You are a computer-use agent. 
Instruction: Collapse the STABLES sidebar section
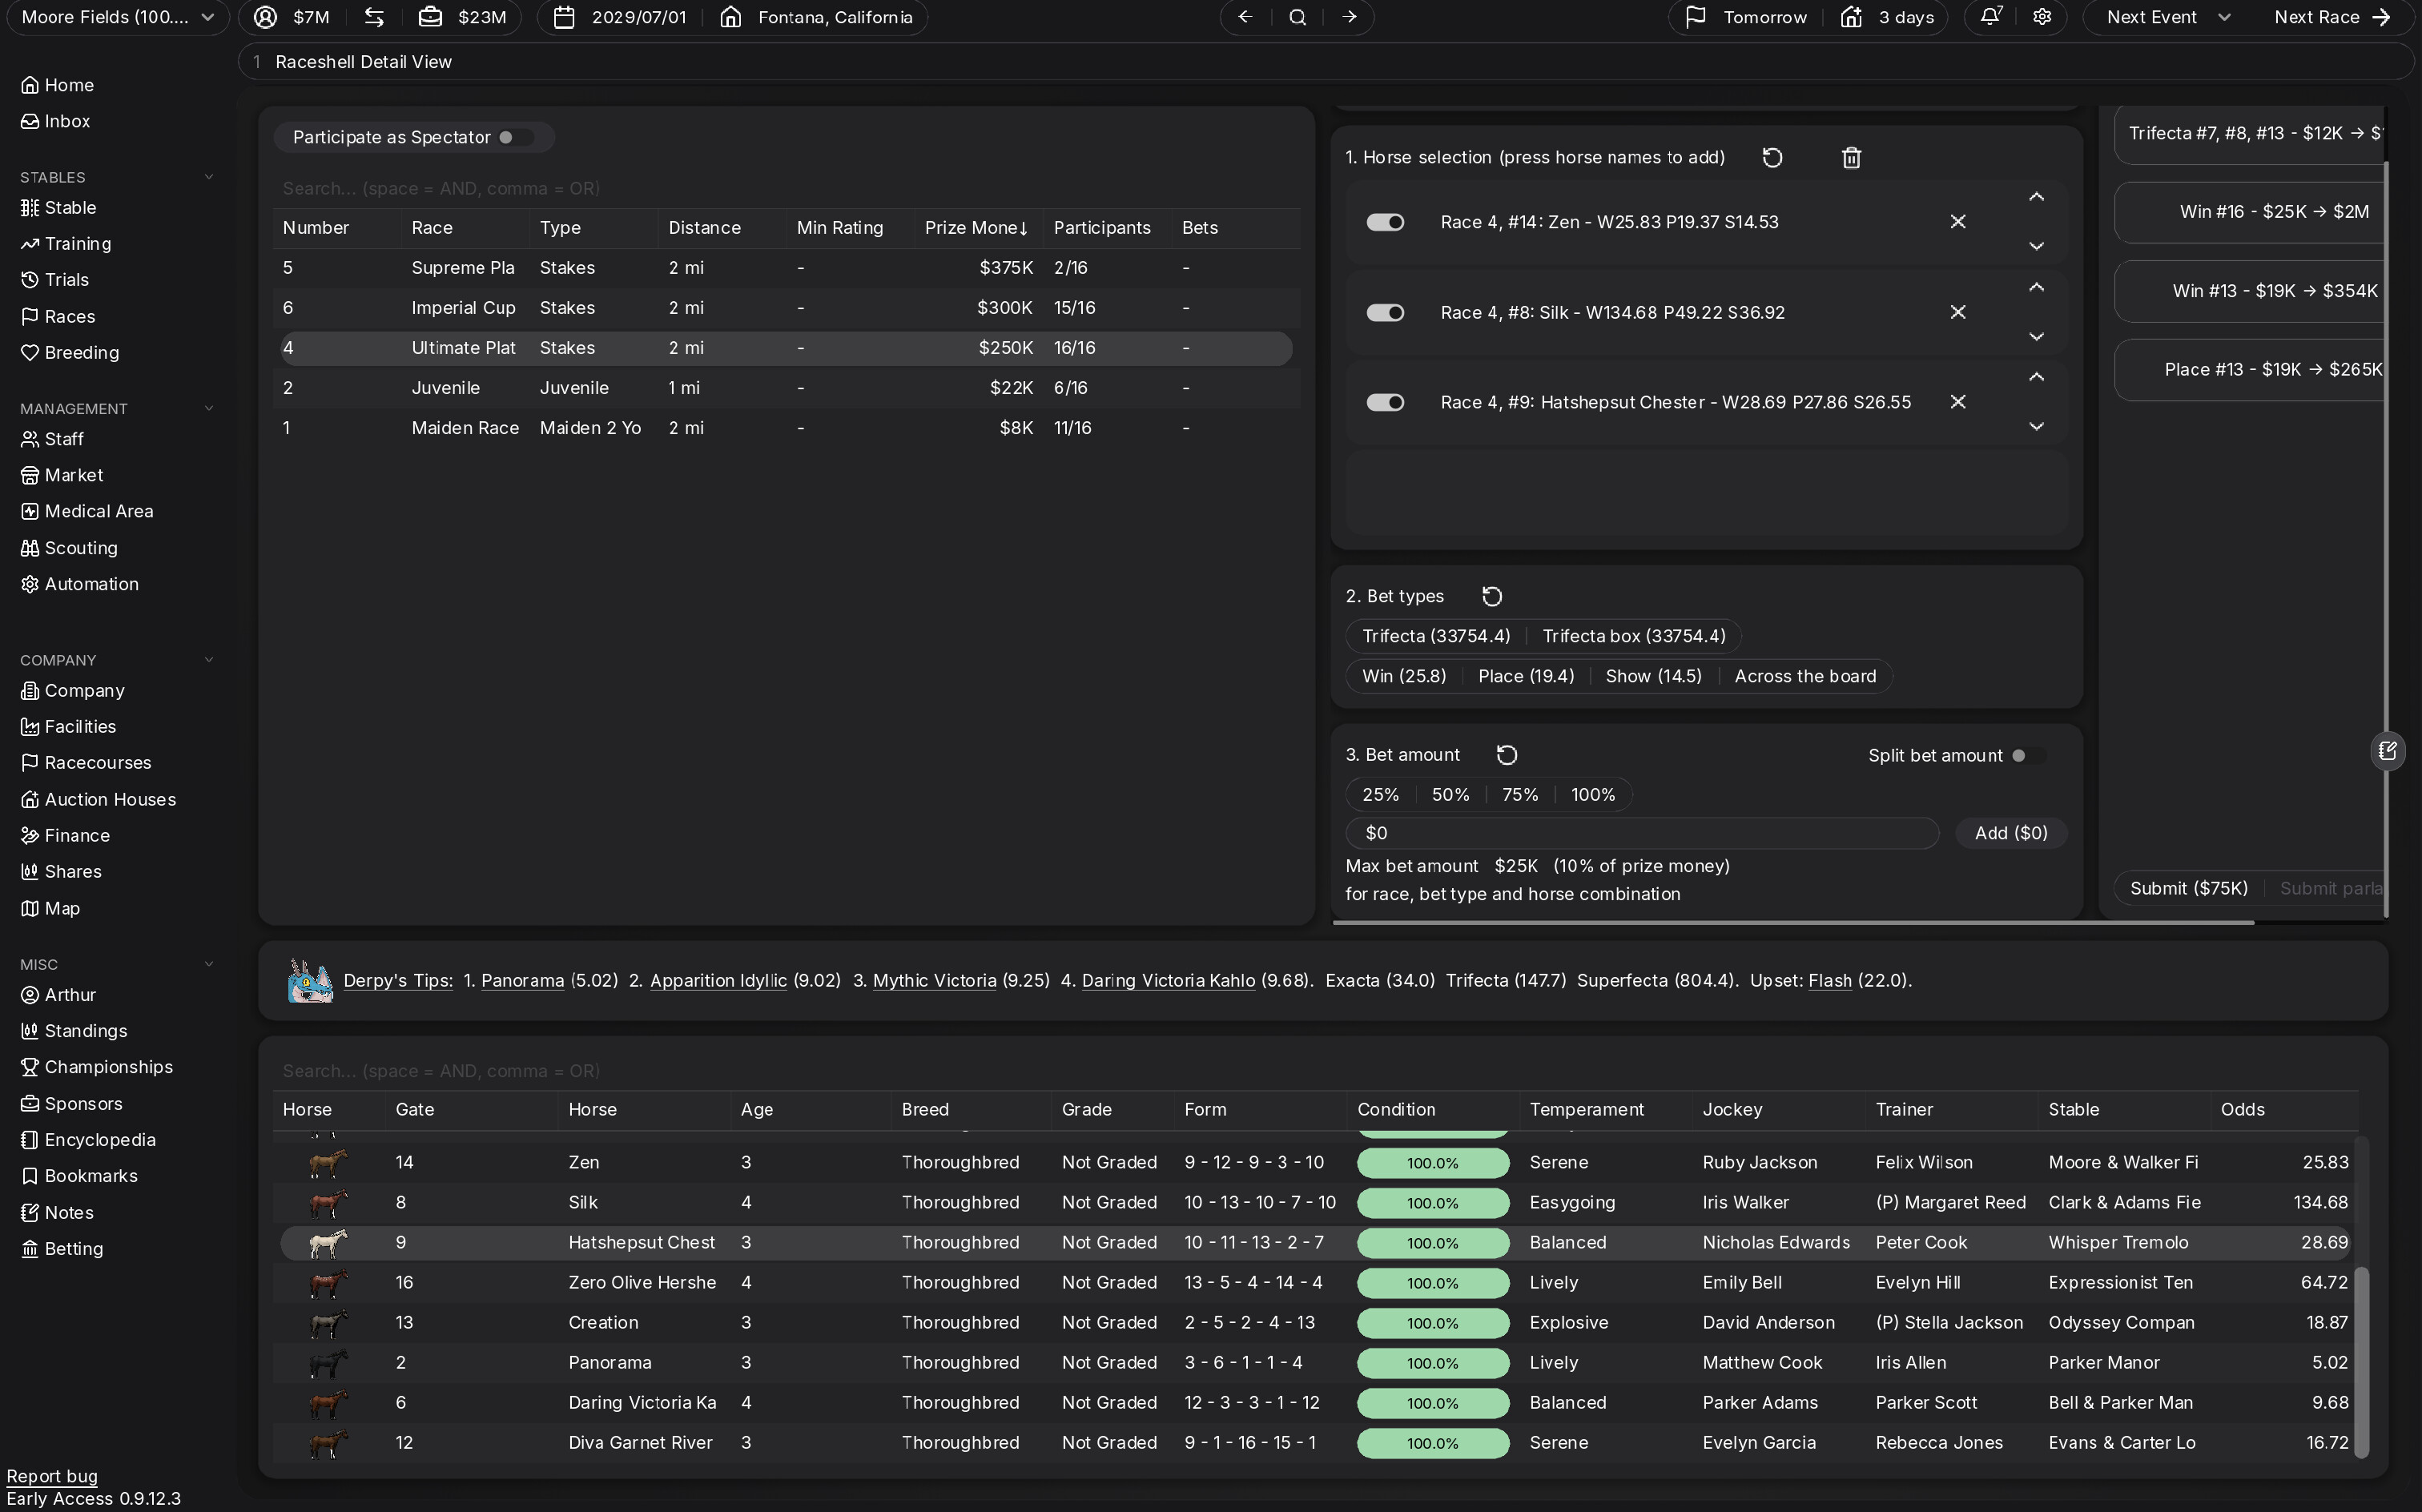coord(208,177)
